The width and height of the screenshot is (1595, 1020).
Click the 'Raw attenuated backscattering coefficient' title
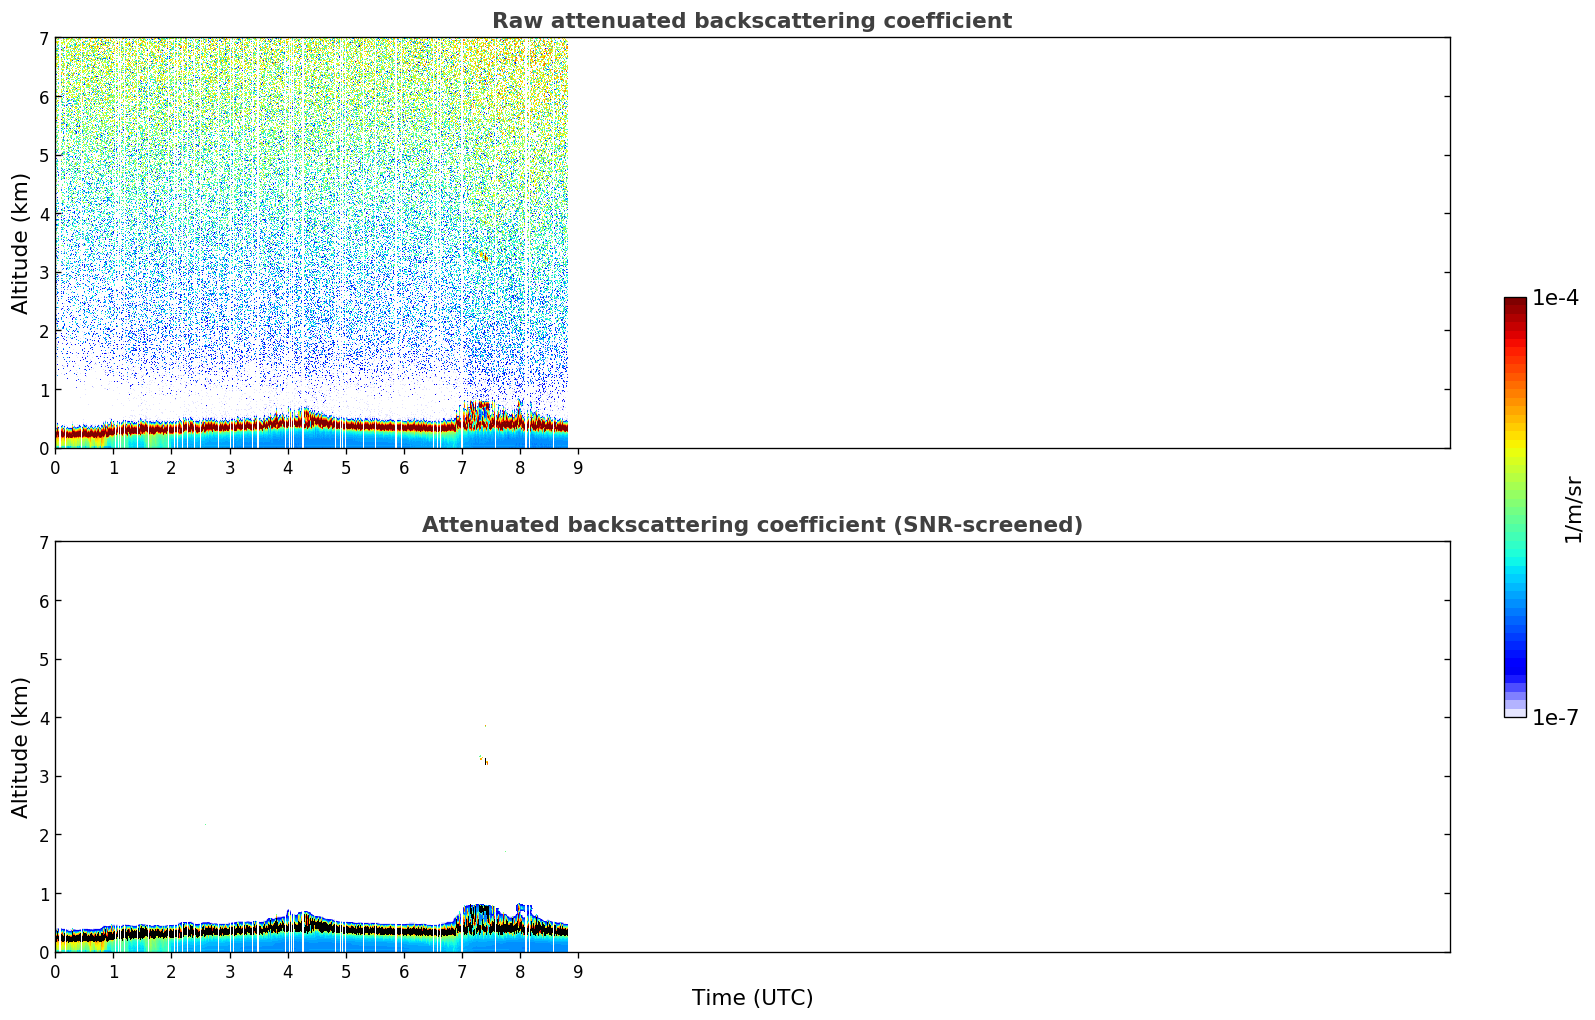click(x=751, y=21)
